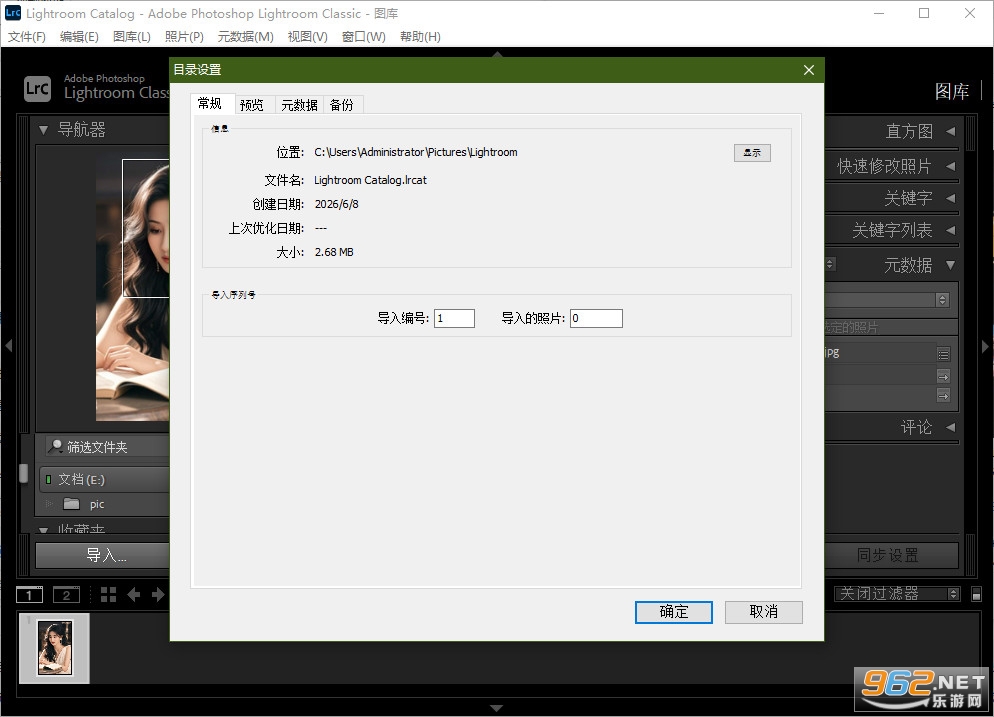The image size is (994, 717).
Task: Click the 导入编号 input field
Action: tap(455, 318)
